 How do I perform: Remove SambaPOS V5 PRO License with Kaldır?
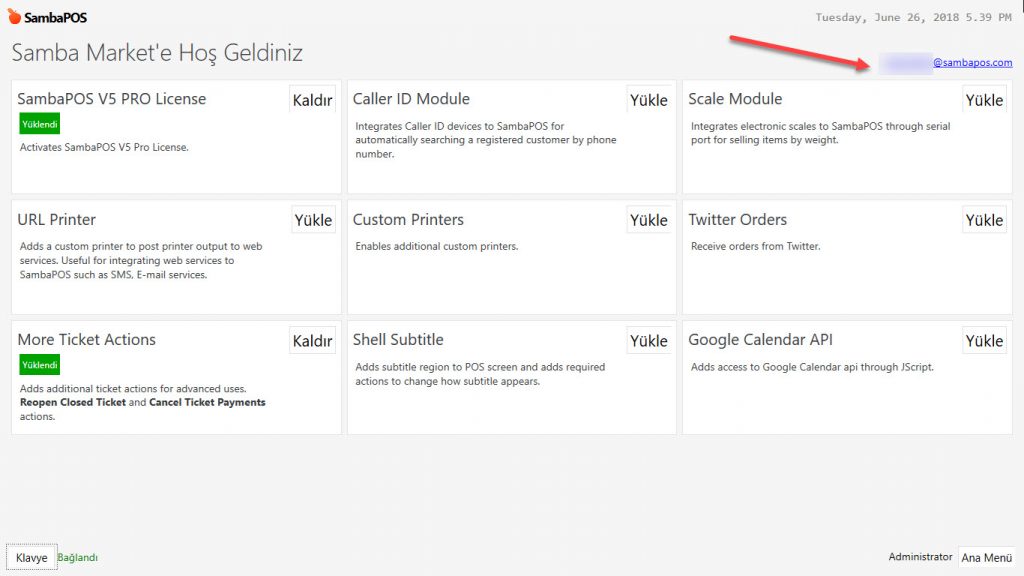point(312,100)
